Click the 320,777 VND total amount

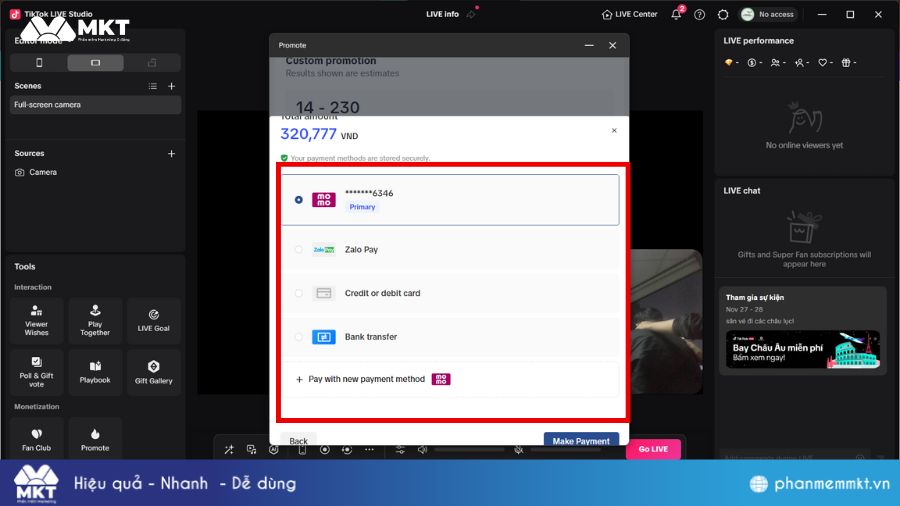pyautogui.click(x=319, y=134)
